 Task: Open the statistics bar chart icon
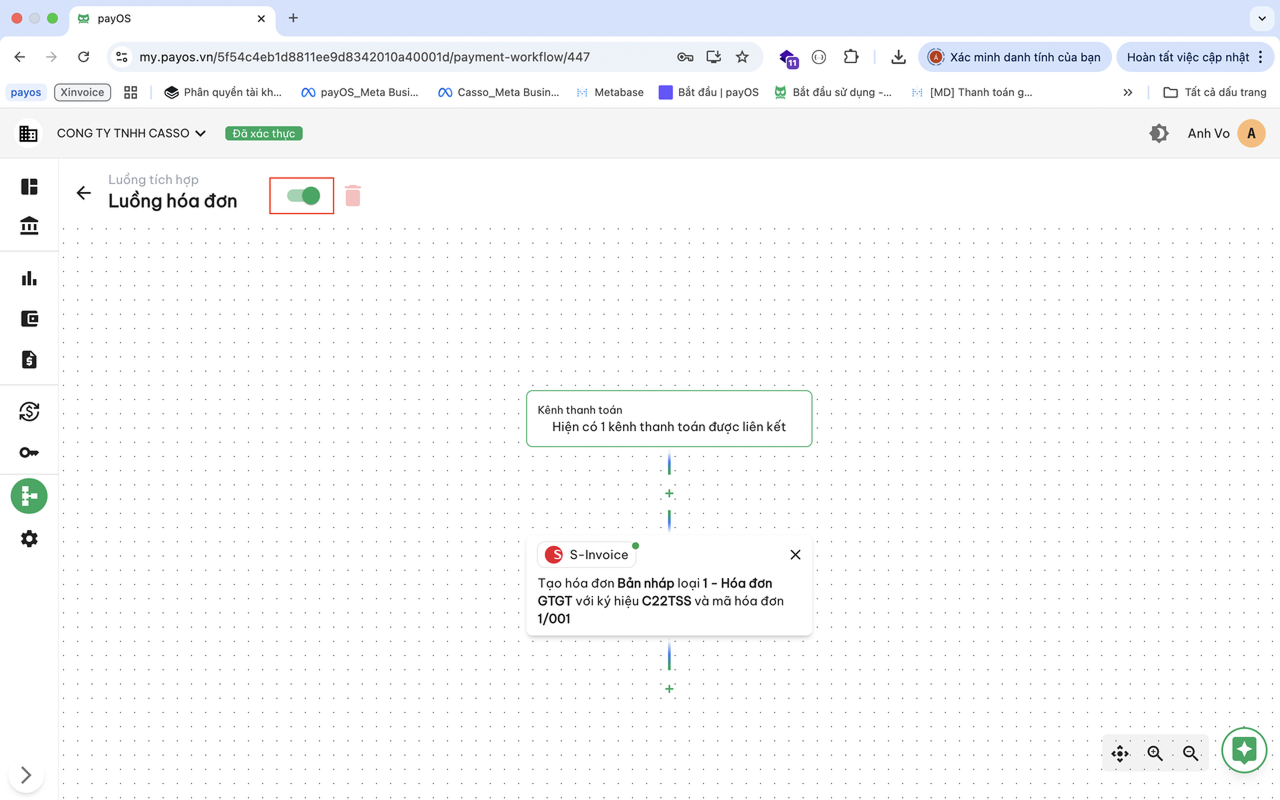(x=29, y=279)
